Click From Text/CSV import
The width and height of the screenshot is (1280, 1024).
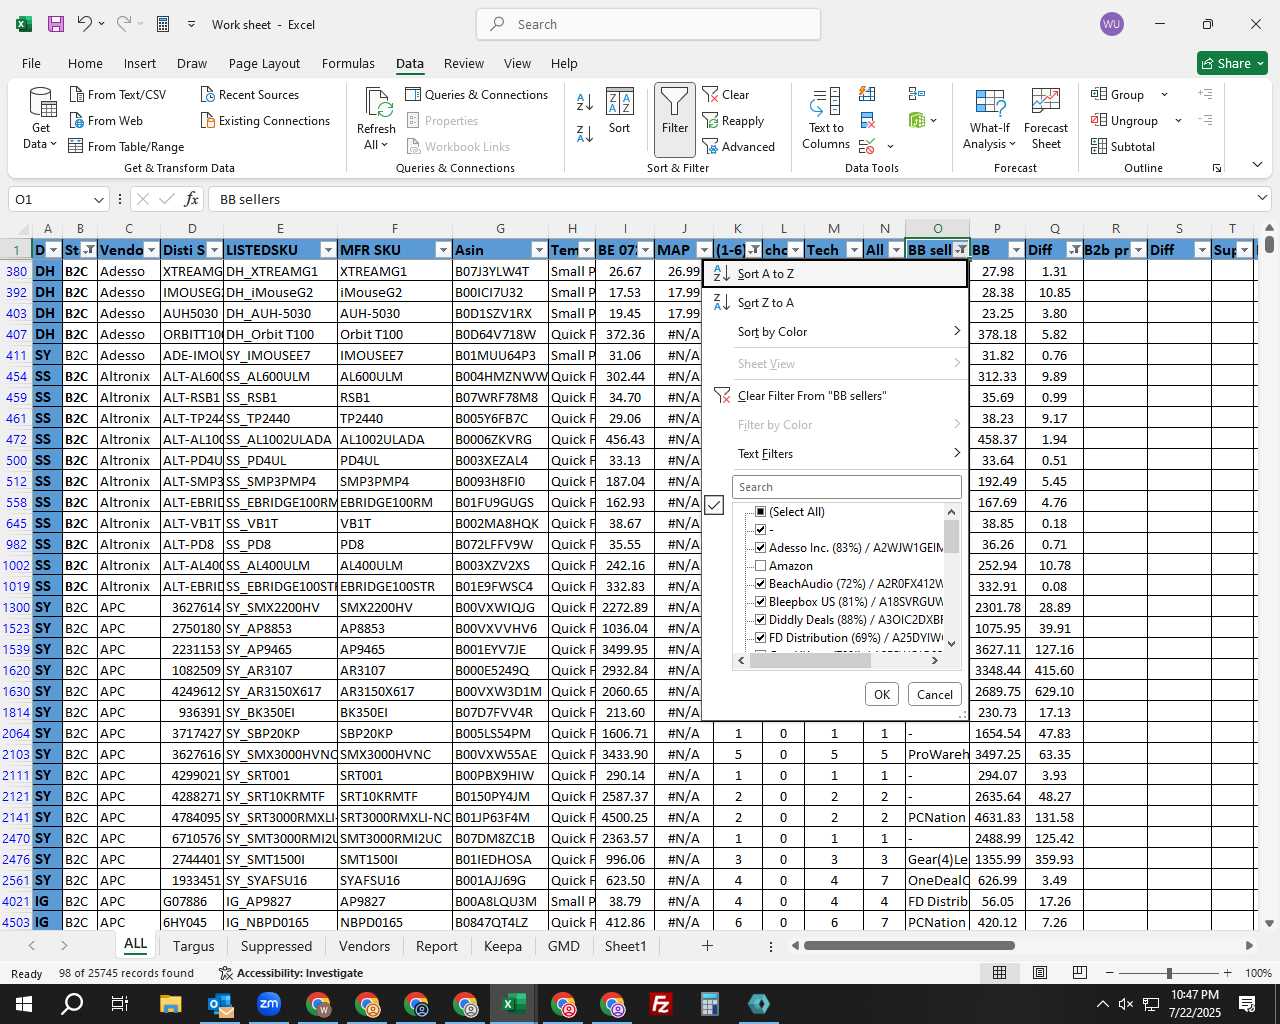coord(117,94)
